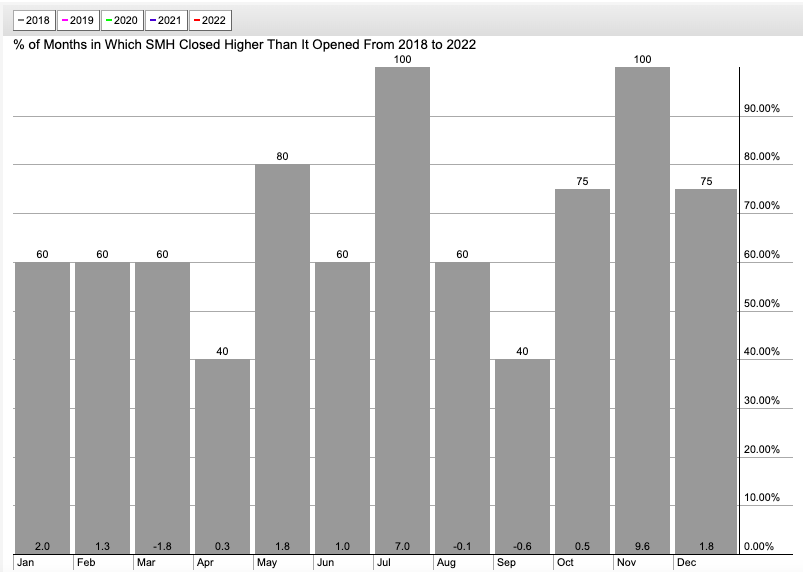The height and width of the screenshot is (572, 803).
Task: Click the 40 value above the Apr bar
Action: tap(222, 351)
